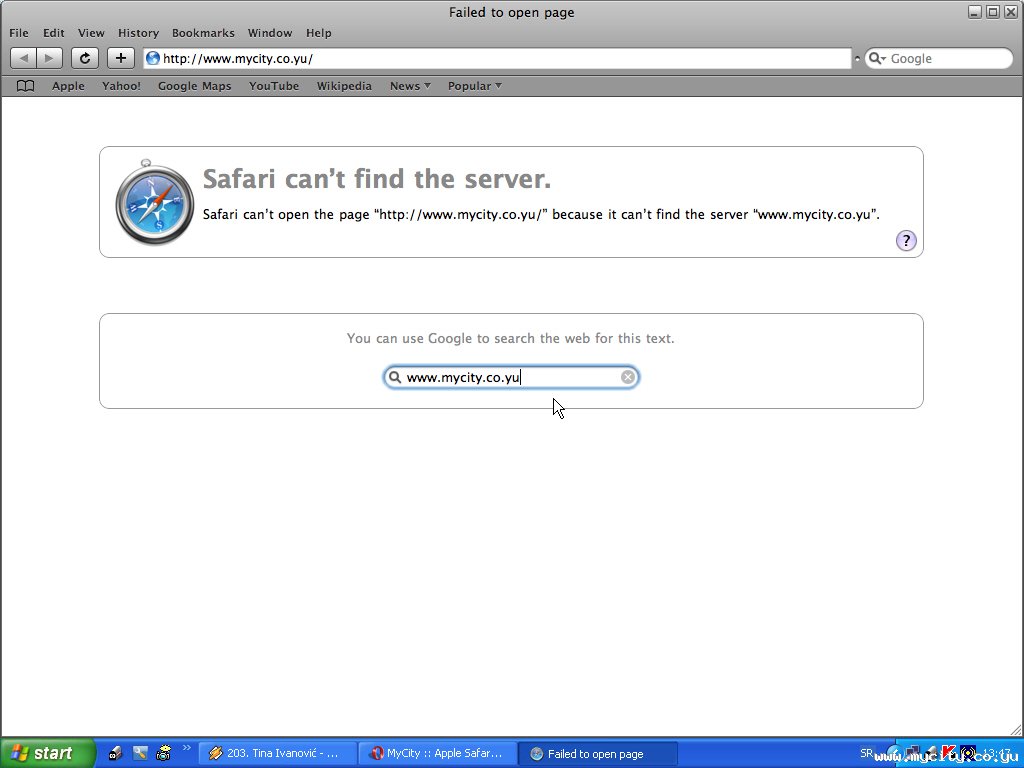Open the Google Maps bookmark

point(195,86)
